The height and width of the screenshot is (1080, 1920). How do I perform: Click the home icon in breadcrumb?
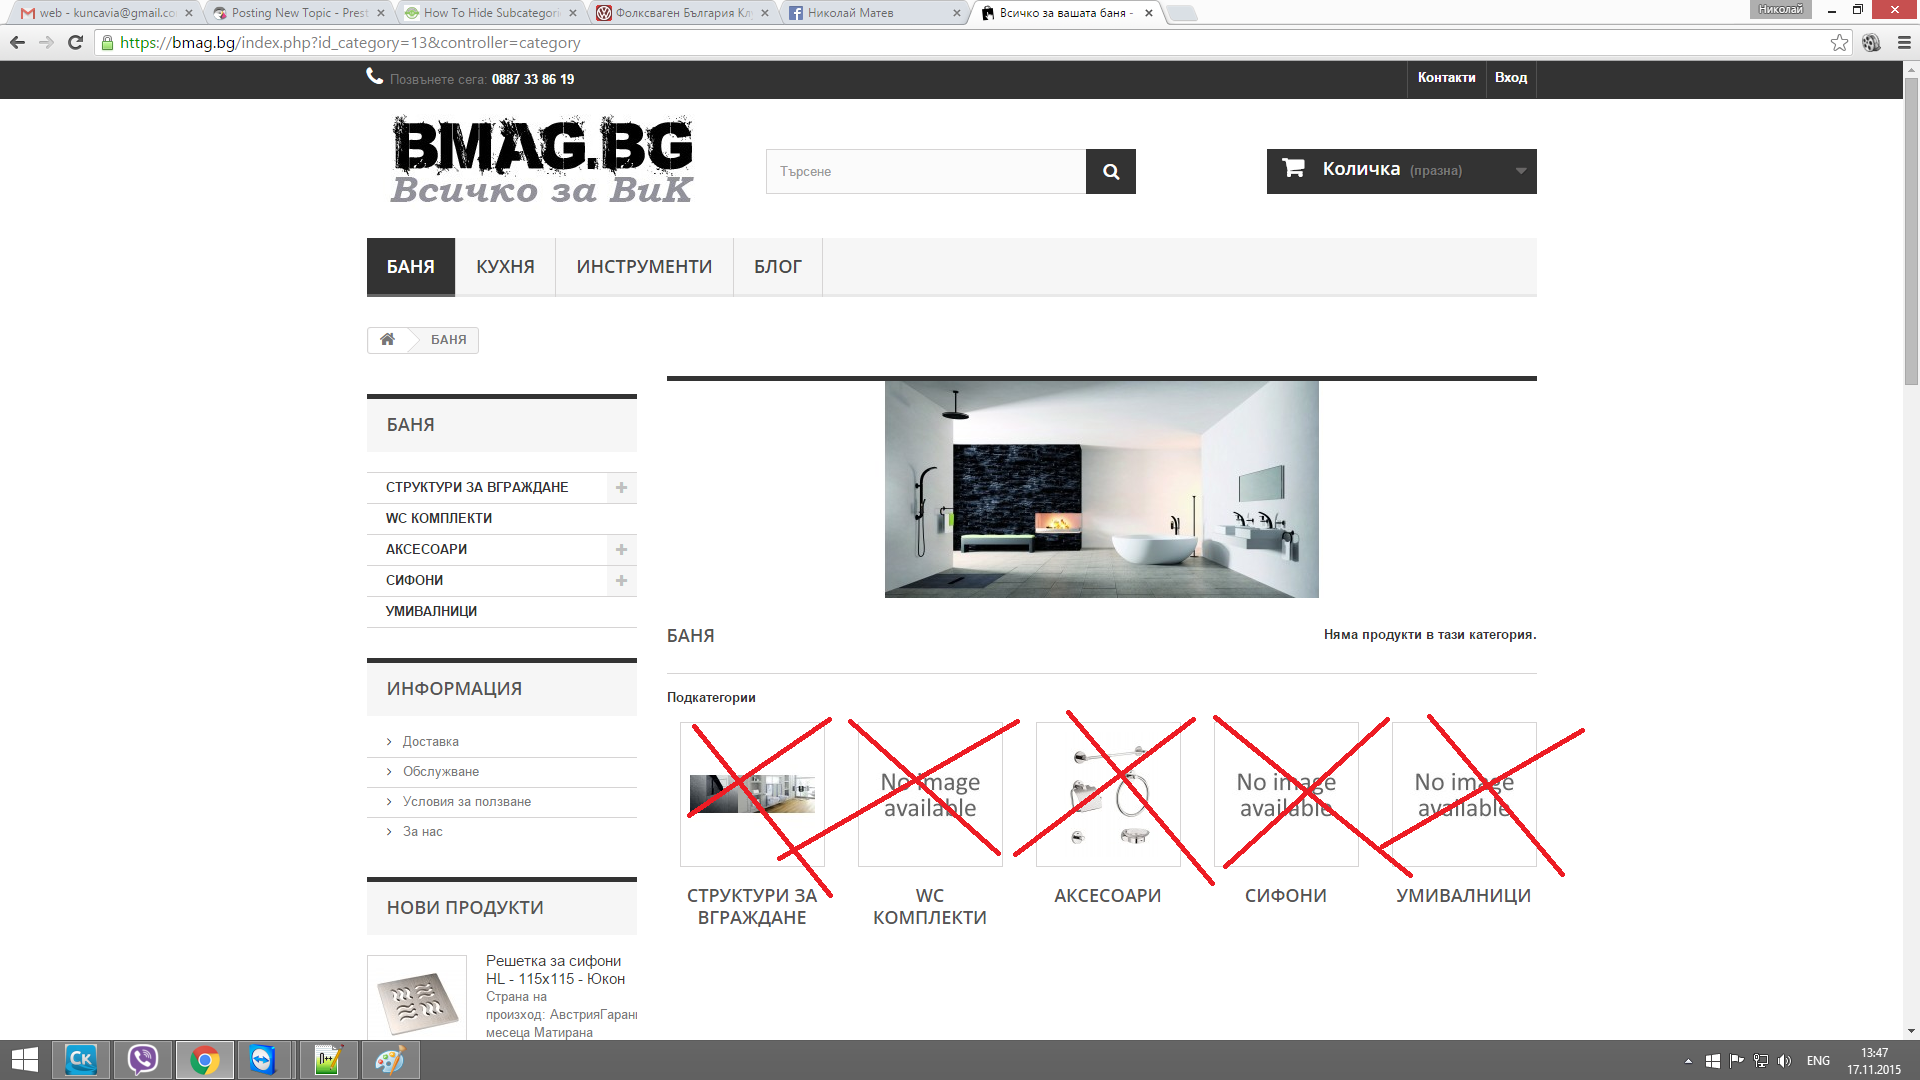387,340
